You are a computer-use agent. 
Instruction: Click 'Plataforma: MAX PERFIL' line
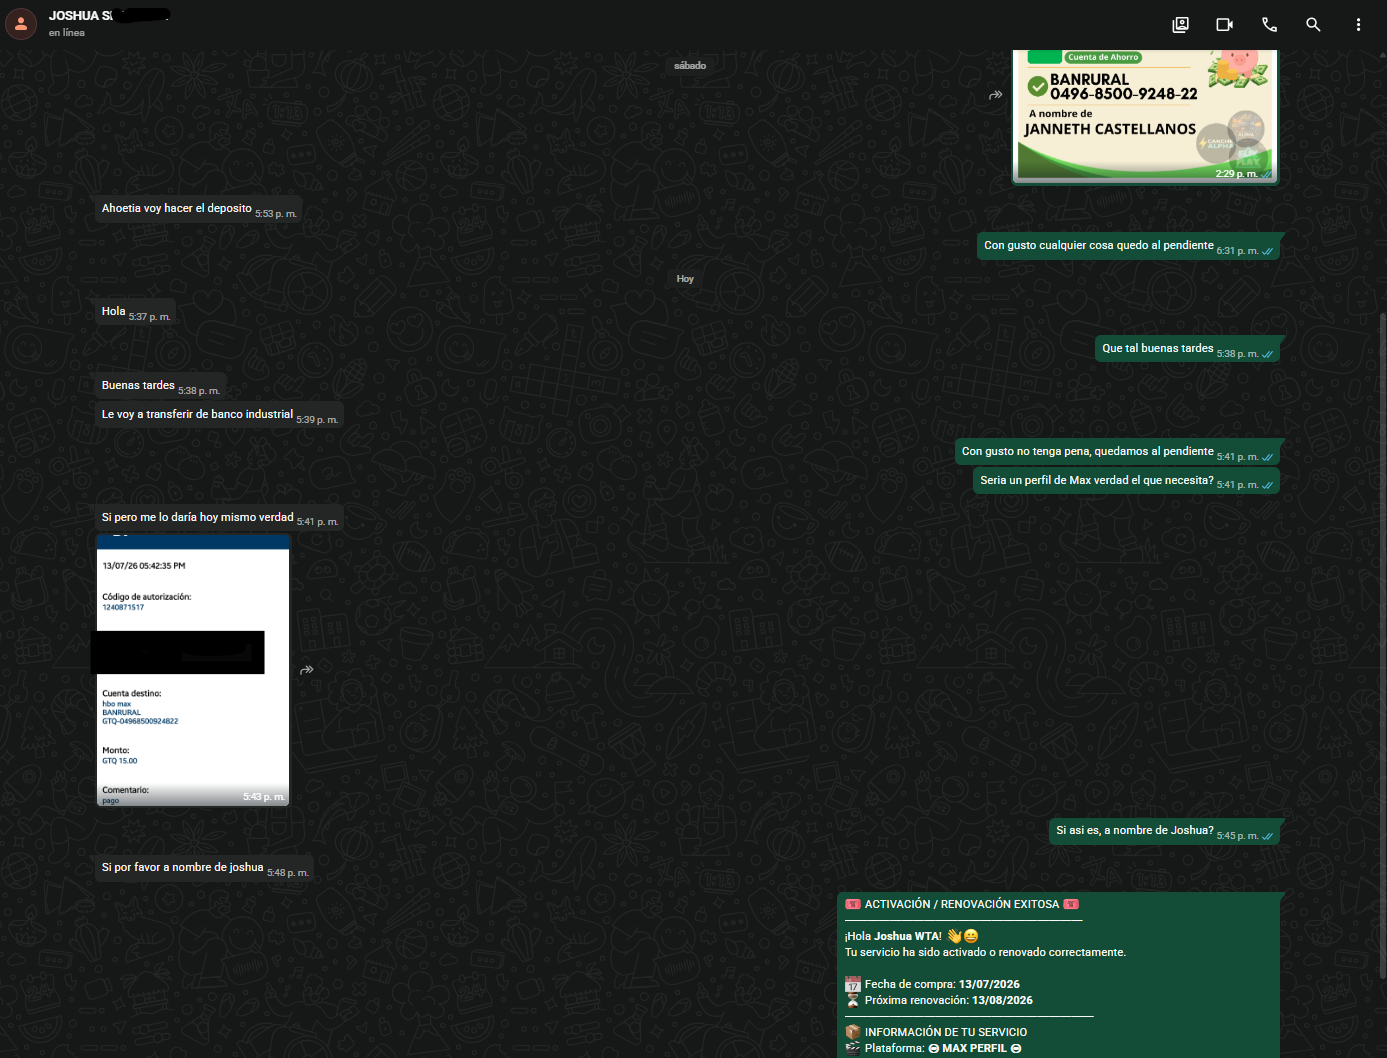934,1049
